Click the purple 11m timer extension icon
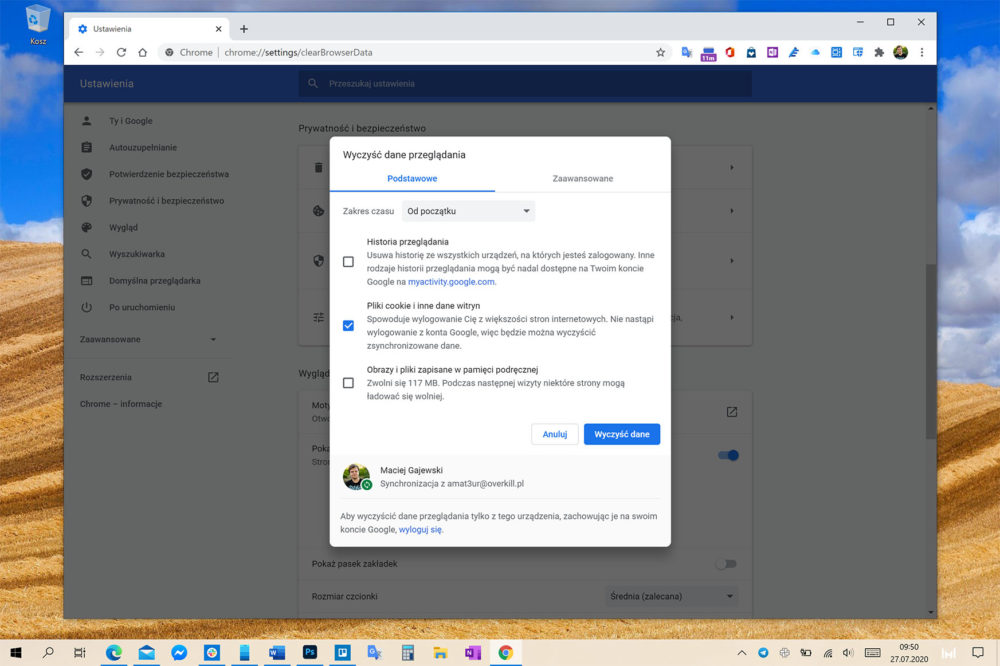The height and width of the screenshot is (666, 1000). 709,54
